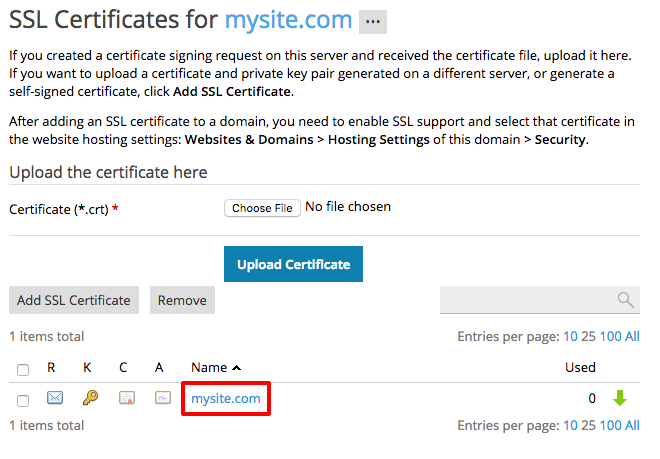
Task: Tick the select-all checkbox in table header
Action: click(23, 369)
